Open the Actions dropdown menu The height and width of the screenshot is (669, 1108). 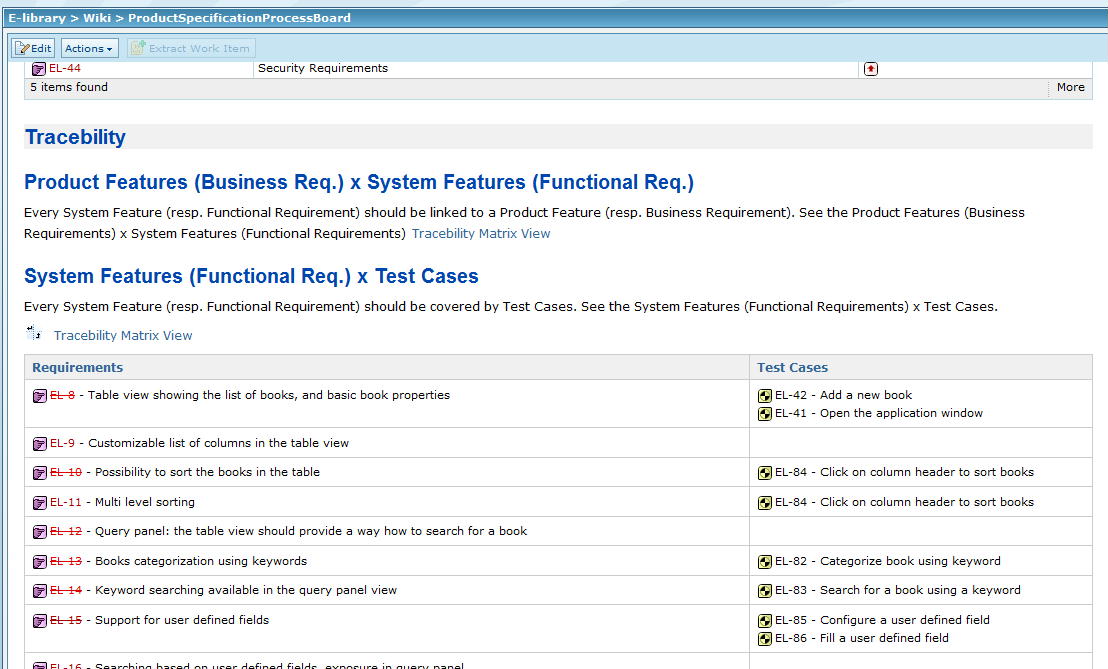89,48
